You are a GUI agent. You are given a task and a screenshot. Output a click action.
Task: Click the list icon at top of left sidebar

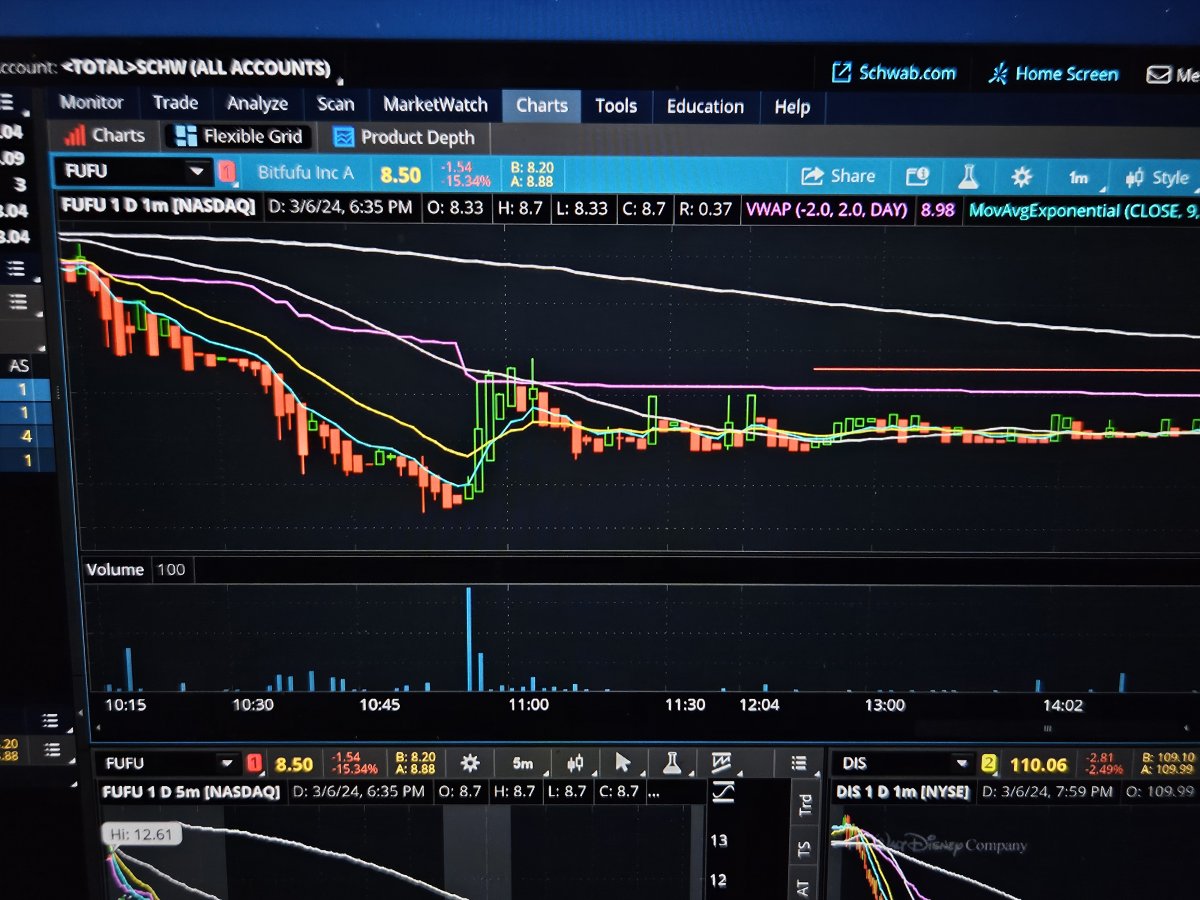(6, 101)
